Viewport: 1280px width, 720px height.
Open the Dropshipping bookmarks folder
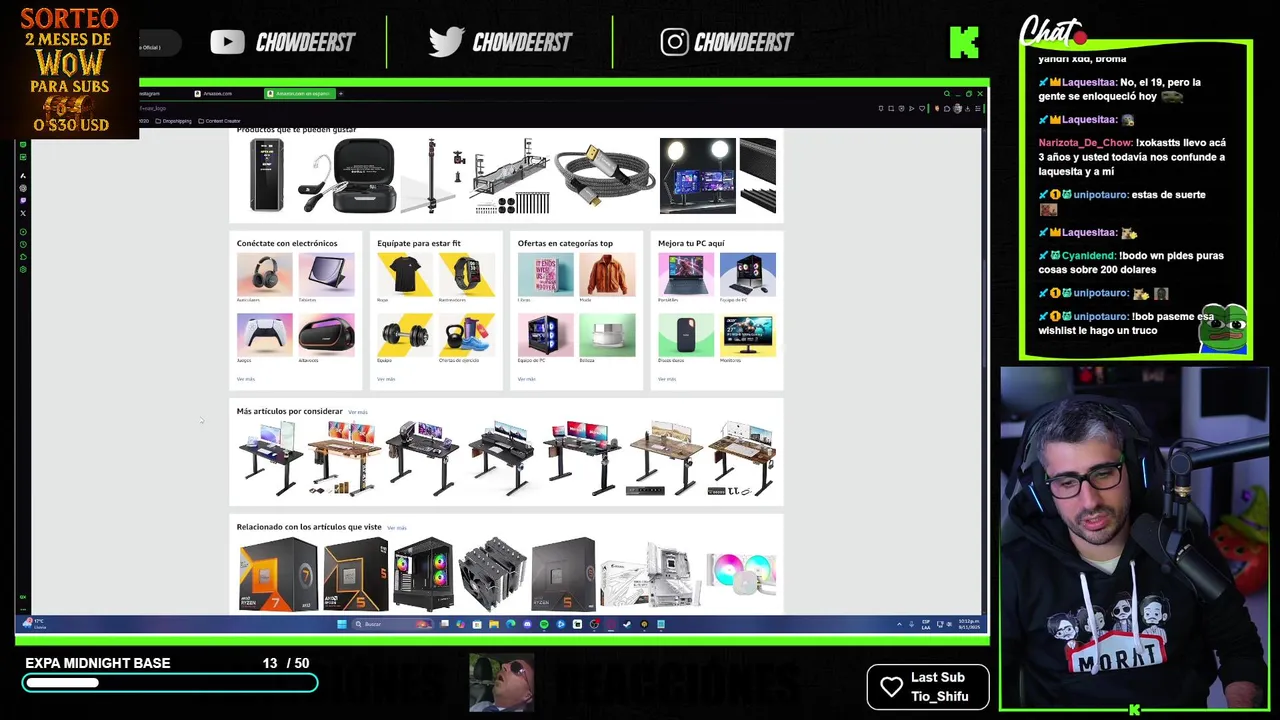[x=174, y=121]
